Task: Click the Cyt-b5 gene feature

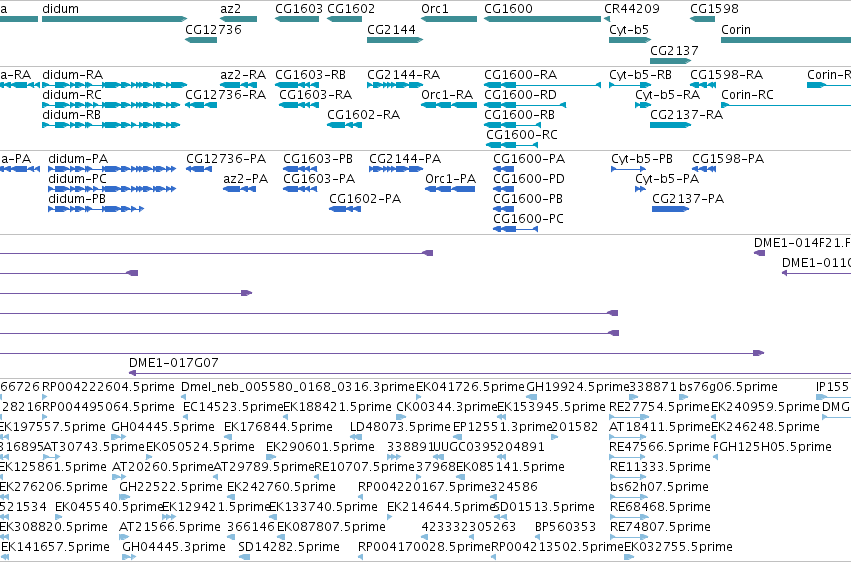Action: coord(630,40)
